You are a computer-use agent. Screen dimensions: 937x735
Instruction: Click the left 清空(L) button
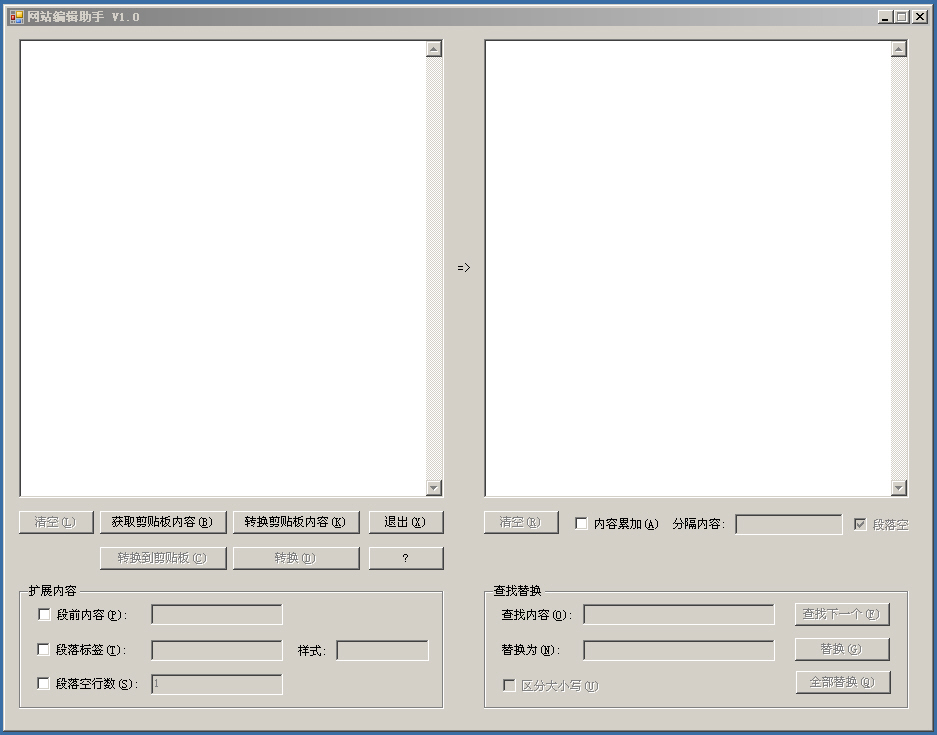pyautogui.click(x=56, y=522)
